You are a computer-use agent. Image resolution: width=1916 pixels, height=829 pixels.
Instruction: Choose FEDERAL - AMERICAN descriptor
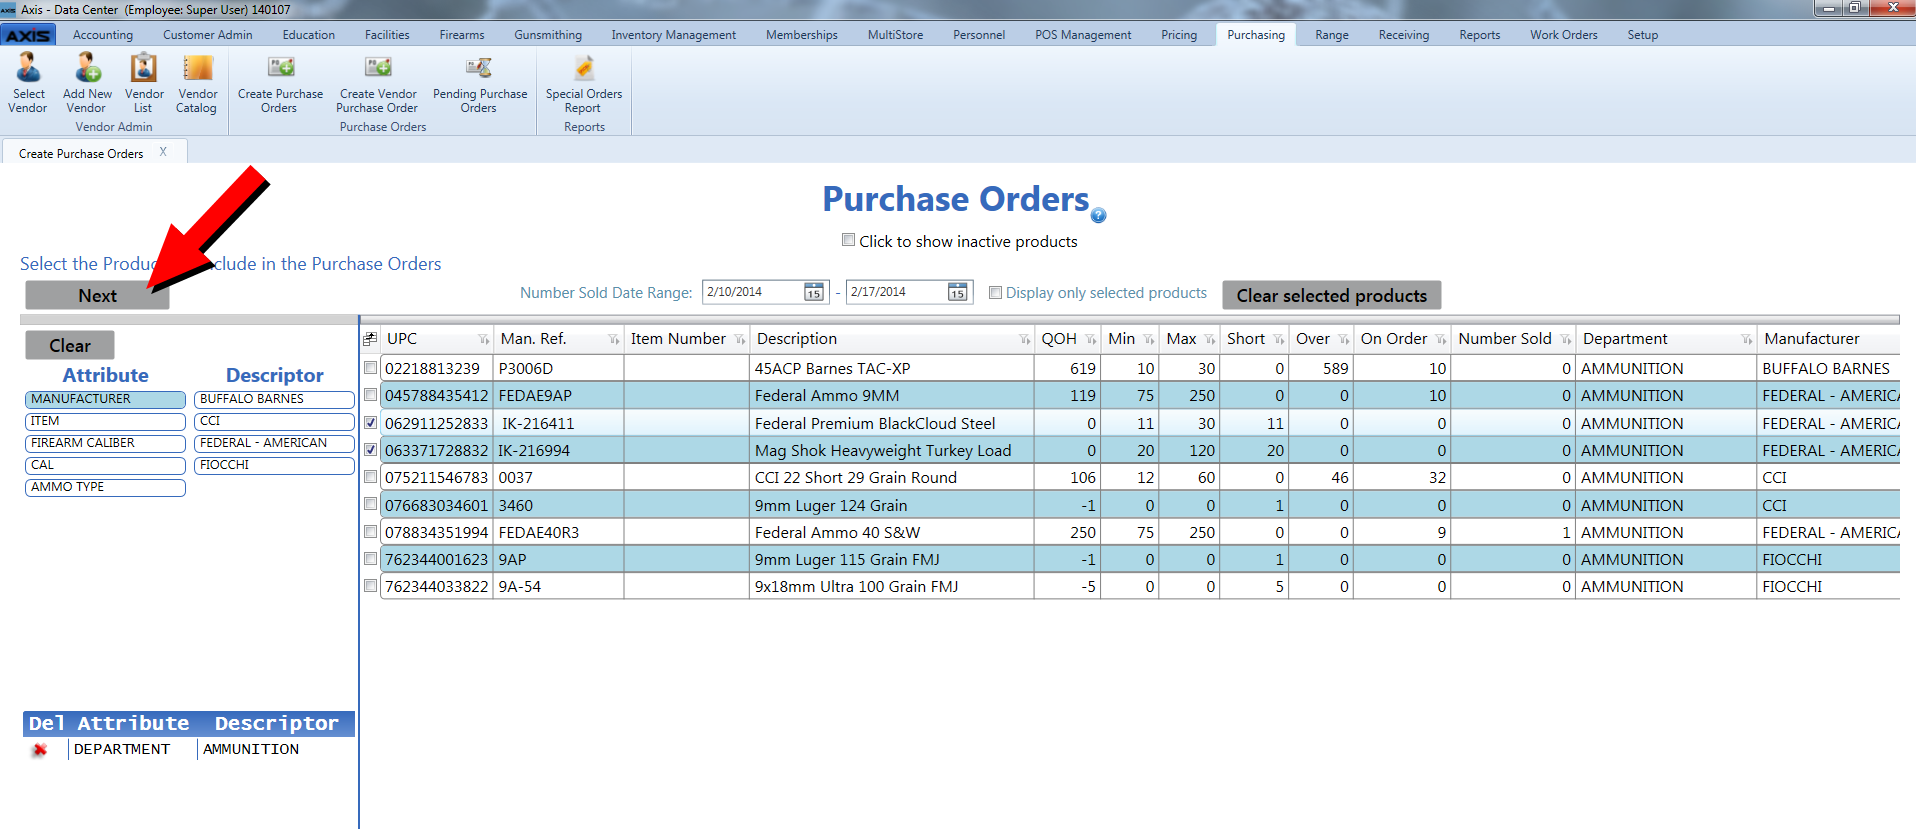click(x=274, y=443)
